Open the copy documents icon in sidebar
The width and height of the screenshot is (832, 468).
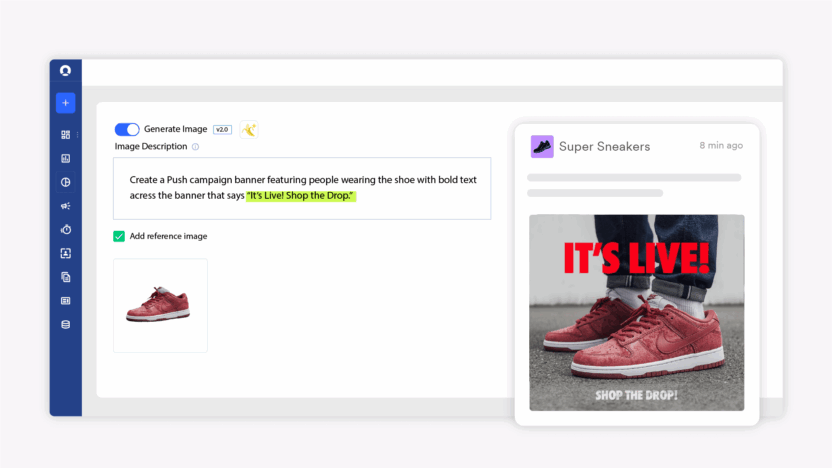pos(65,277)
